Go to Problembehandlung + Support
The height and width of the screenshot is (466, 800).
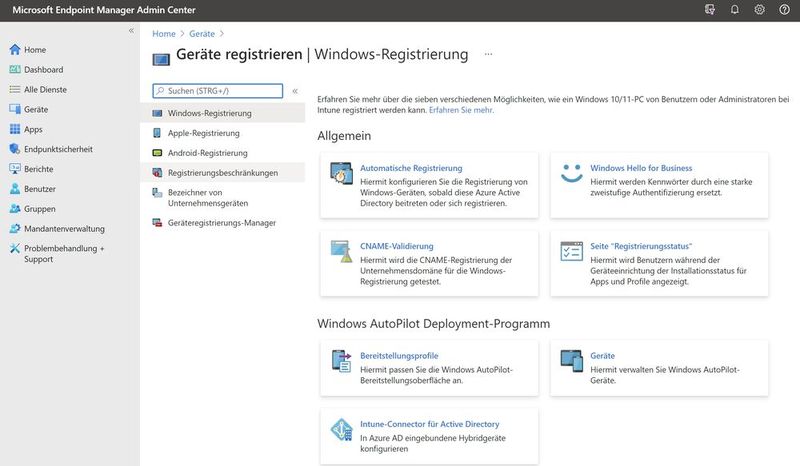[64, 254]
